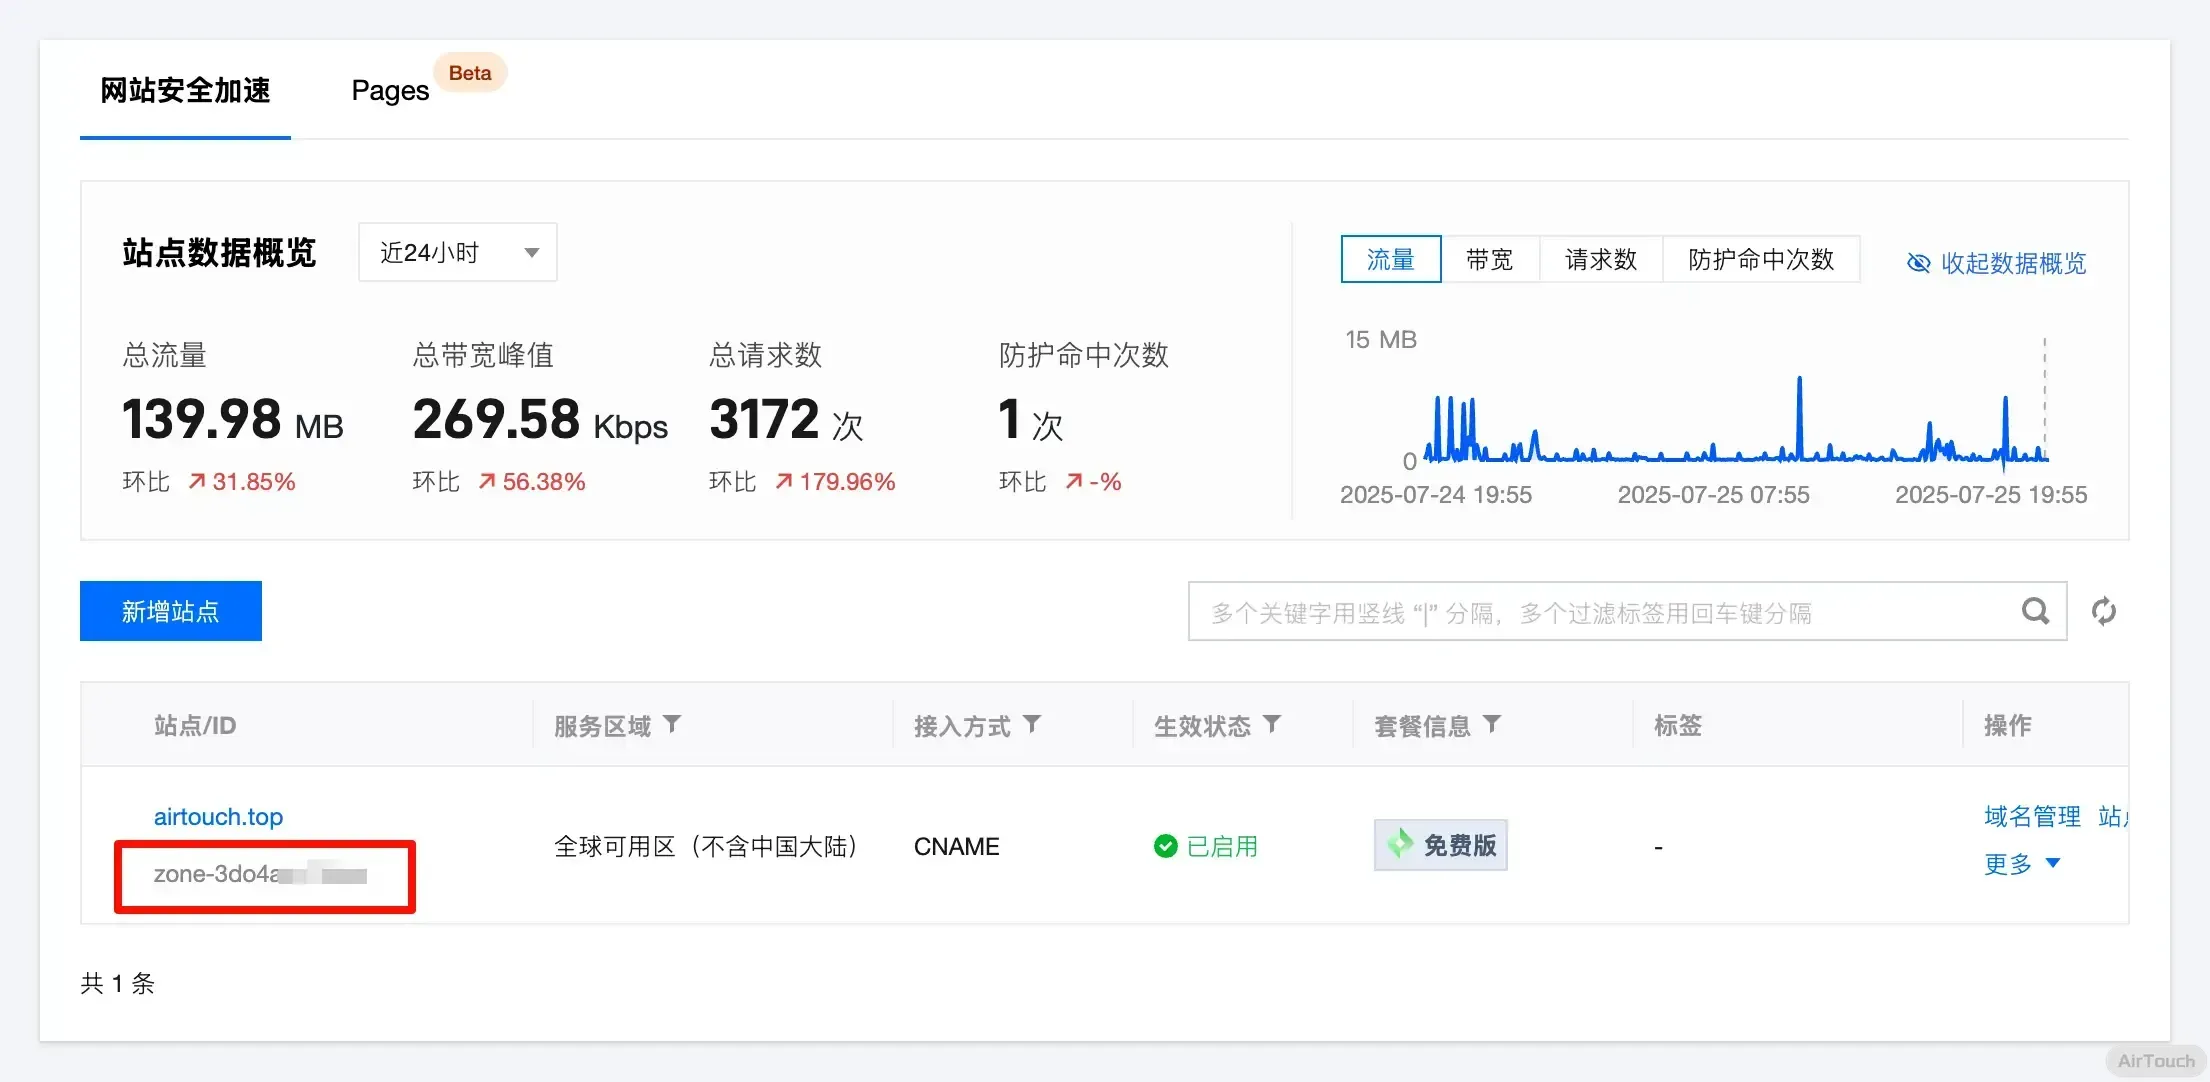The height and width of the screenshot is (1082, 2210).
Task: Open the 近24小时 time range dropdown
Action: pyautogui.click(x=457, y=252)
